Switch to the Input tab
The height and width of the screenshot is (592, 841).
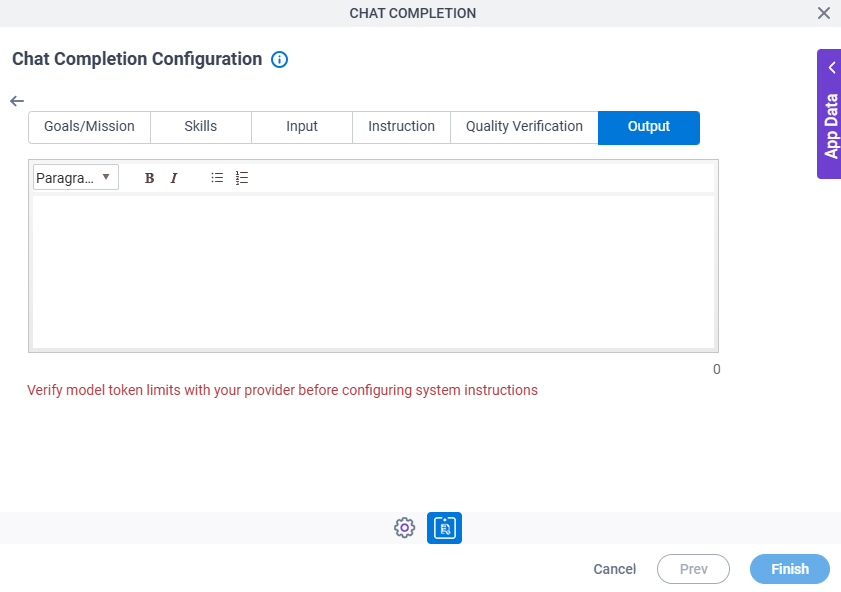click(301, 127)
